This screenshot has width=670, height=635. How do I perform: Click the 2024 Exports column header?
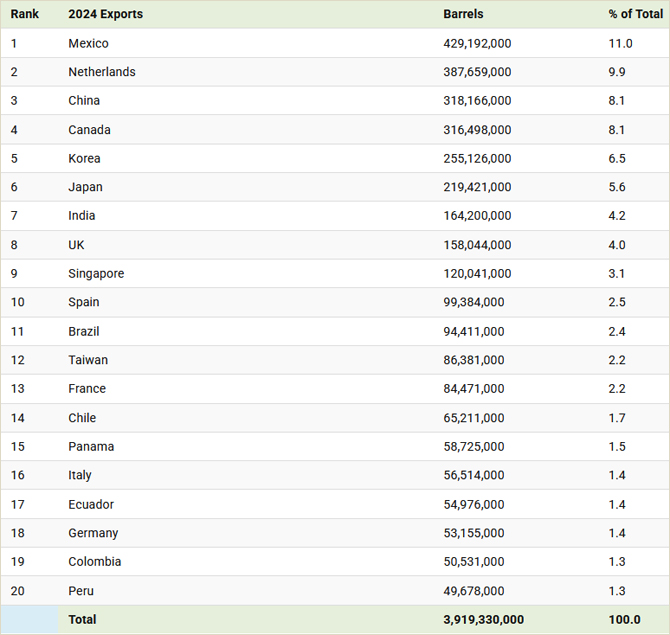tap(106, 14)
